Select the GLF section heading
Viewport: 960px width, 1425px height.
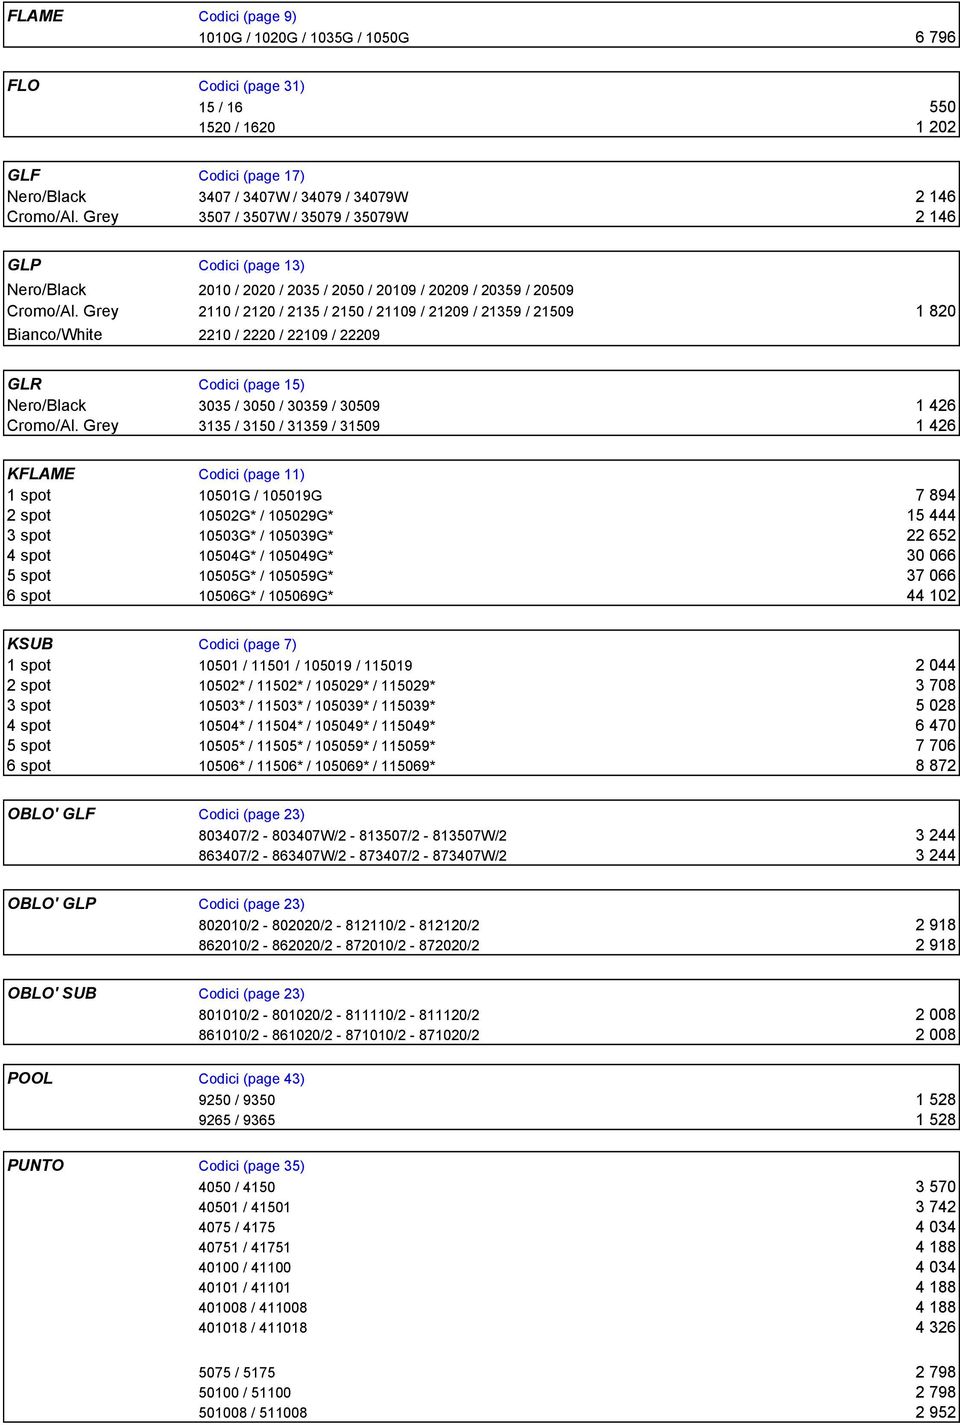(24, 176)
